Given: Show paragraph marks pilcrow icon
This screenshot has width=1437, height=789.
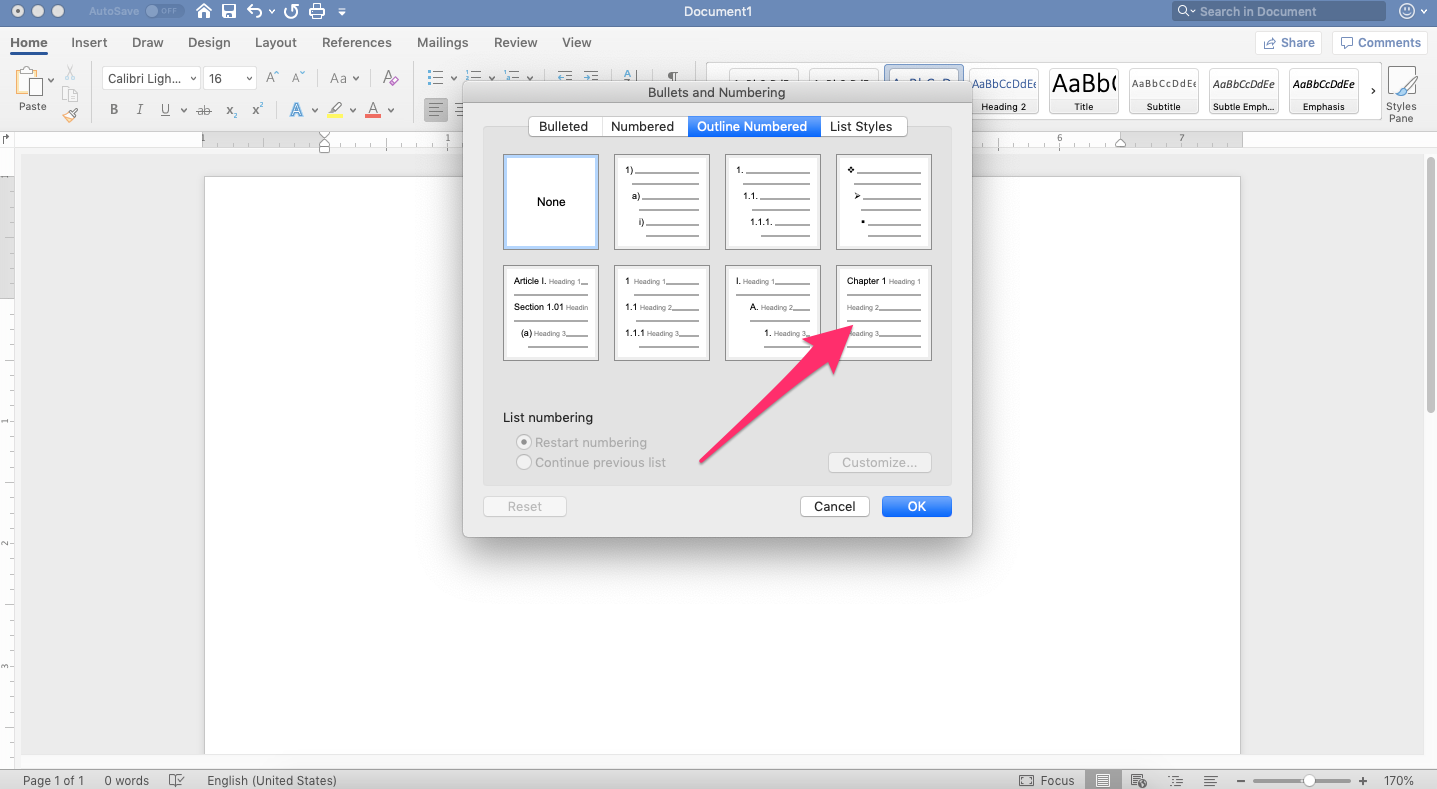Looking at the screenshot, I should (673, 78).
